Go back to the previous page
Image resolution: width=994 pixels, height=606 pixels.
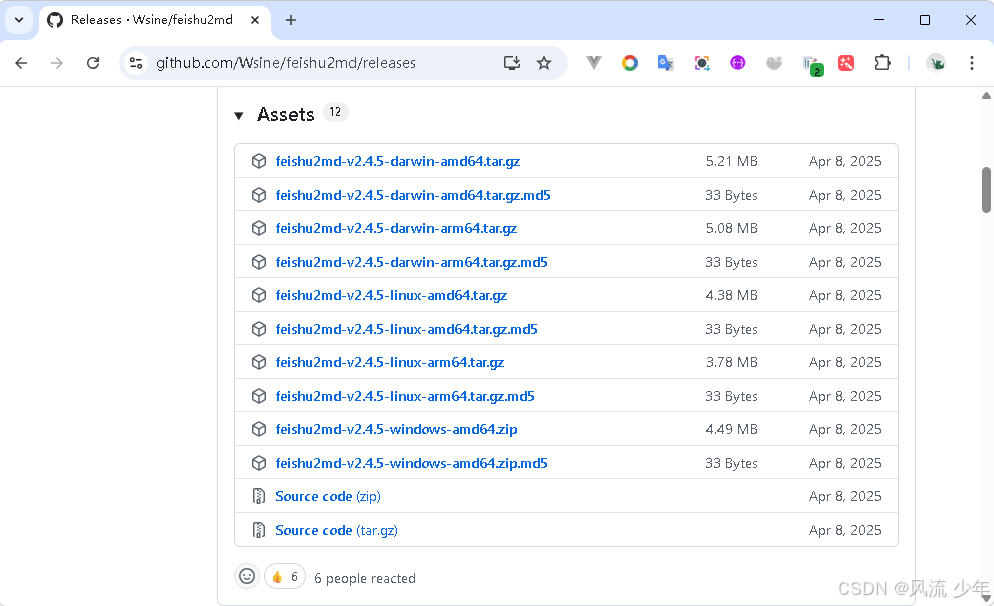(x=21, y=63)
